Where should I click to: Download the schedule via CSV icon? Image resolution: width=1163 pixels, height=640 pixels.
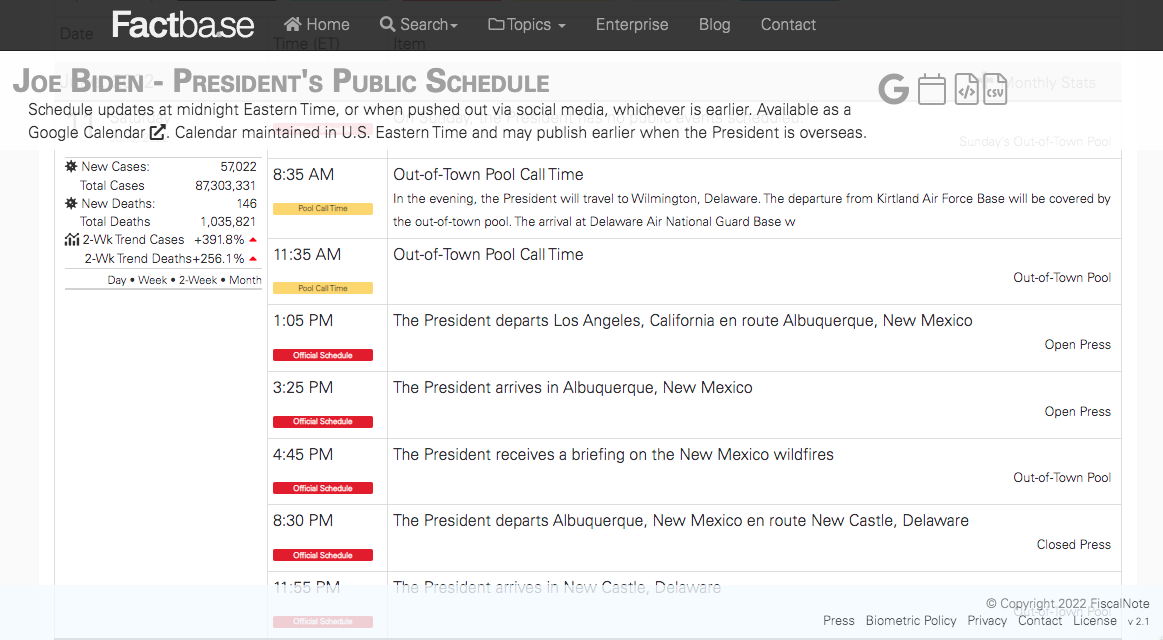click(x=995, y=89)
